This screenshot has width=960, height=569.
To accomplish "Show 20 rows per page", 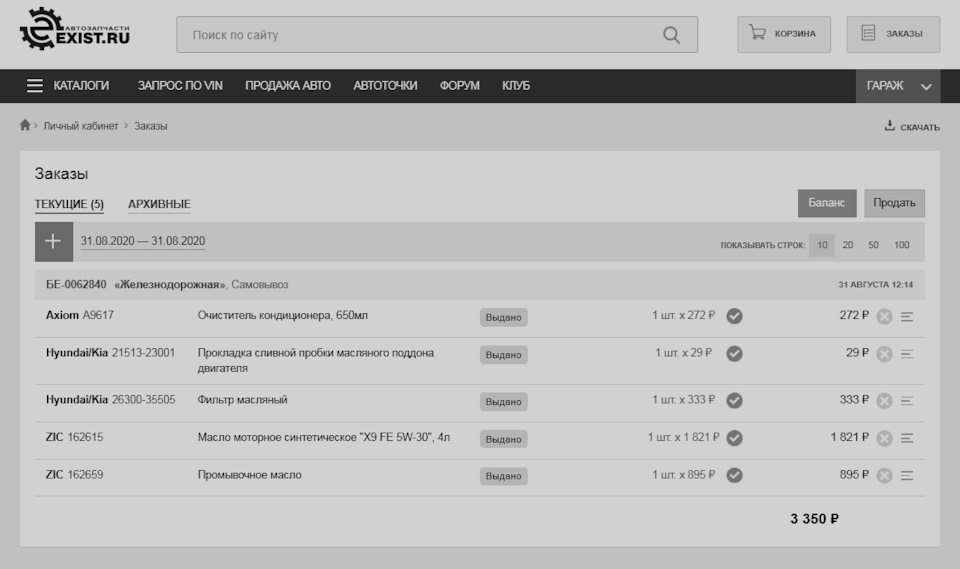I will [x=847, y=245].
